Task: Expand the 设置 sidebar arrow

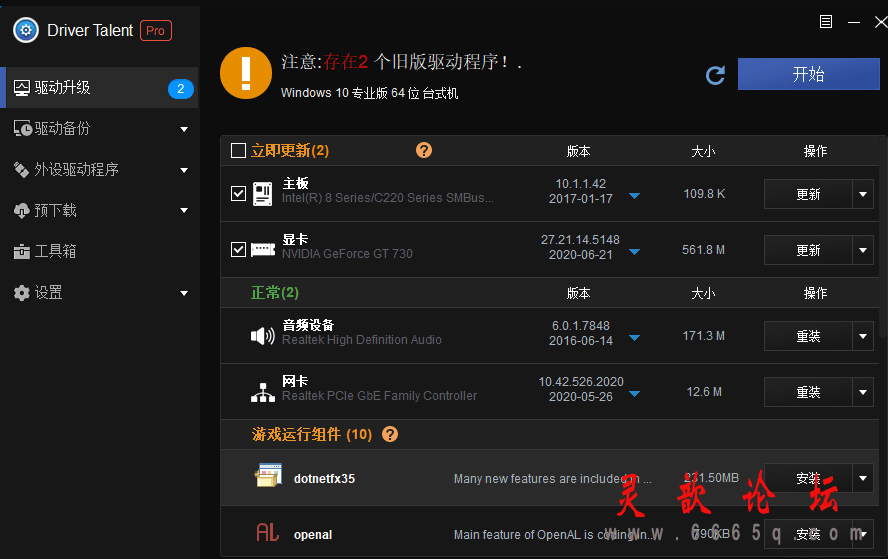Action: tap(184, 293)
